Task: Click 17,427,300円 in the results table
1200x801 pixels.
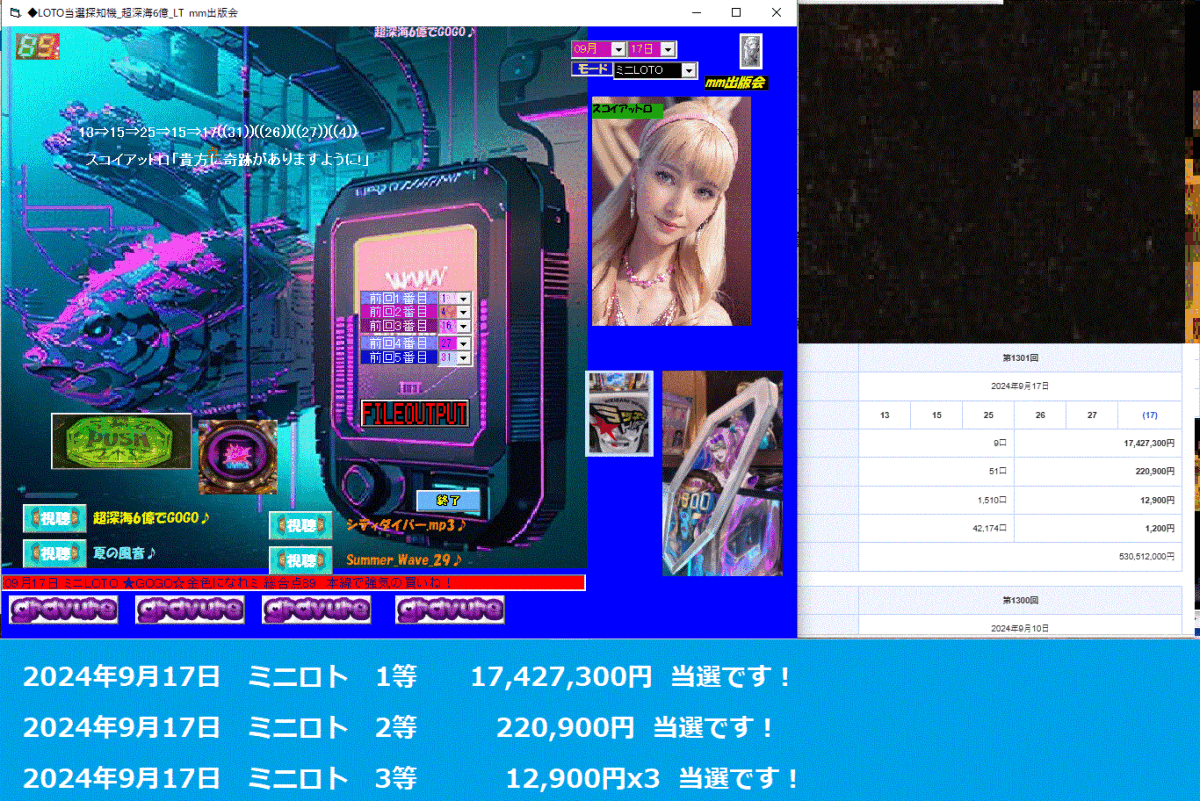Action: click(1098, 442)
